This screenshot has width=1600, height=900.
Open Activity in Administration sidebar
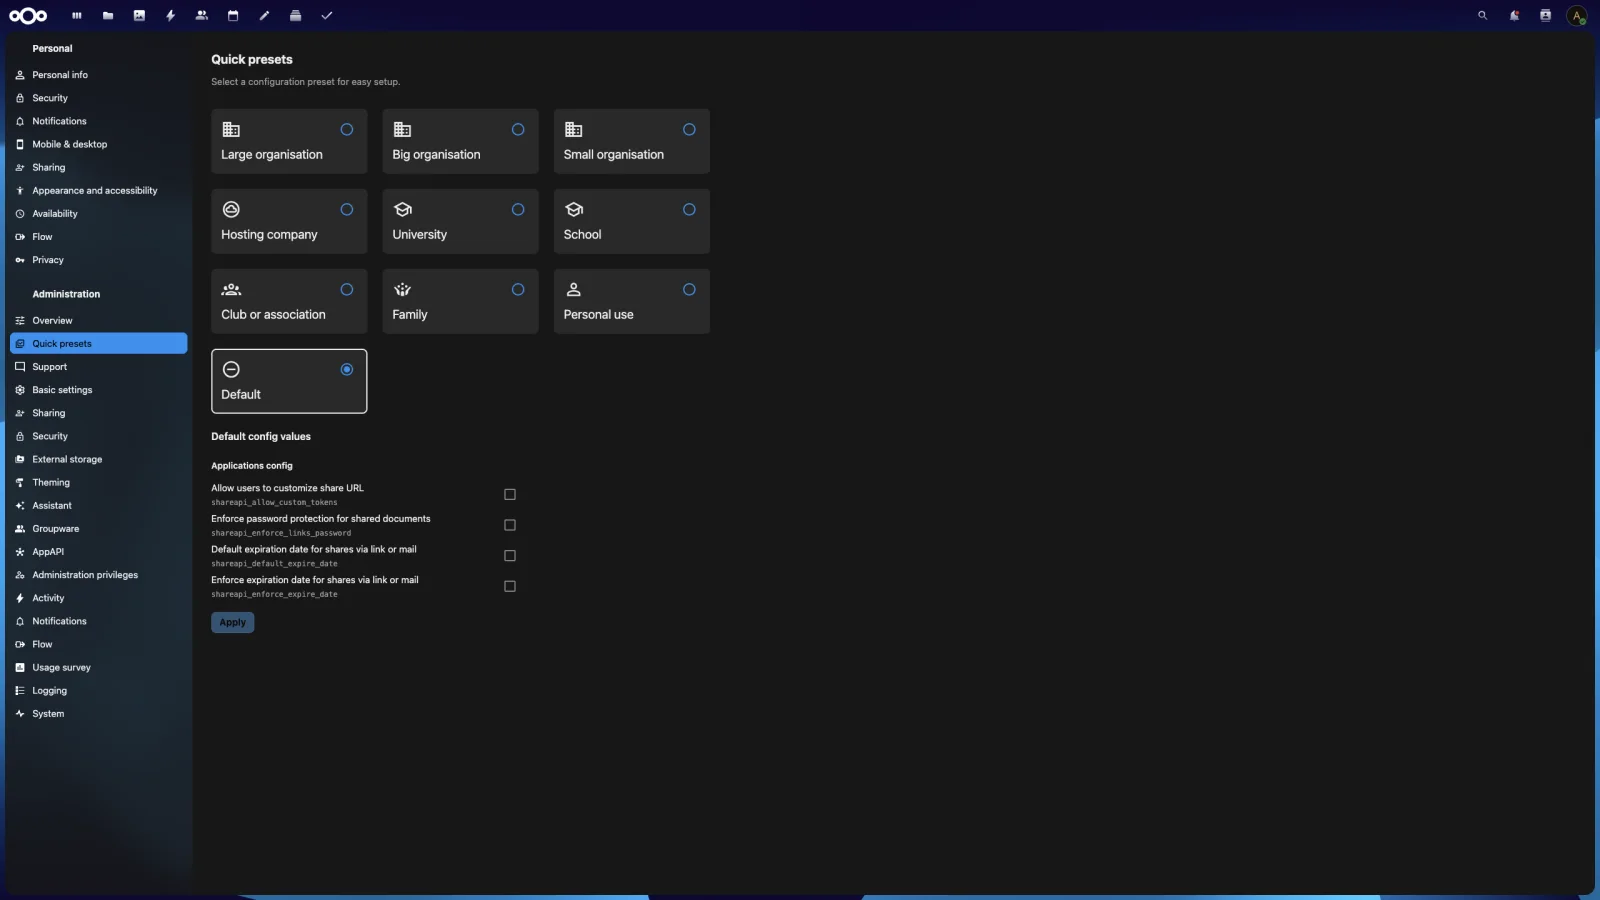point(98,598)
